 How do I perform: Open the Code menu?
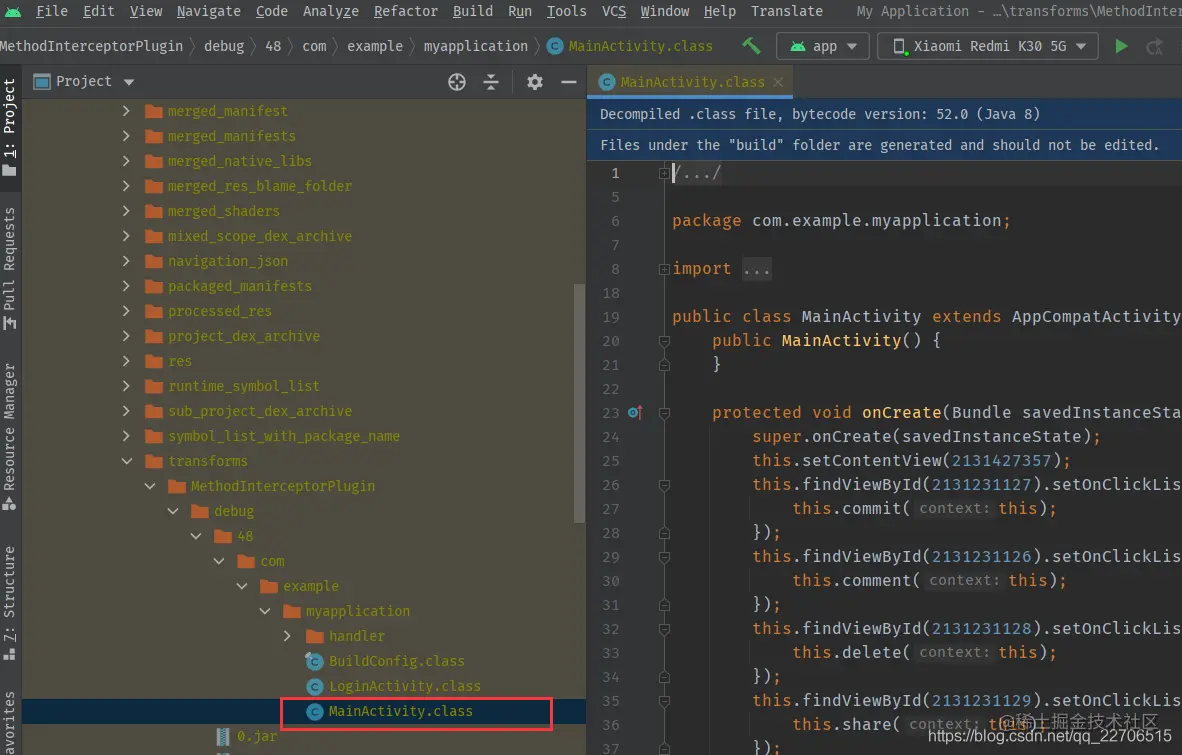271,11
